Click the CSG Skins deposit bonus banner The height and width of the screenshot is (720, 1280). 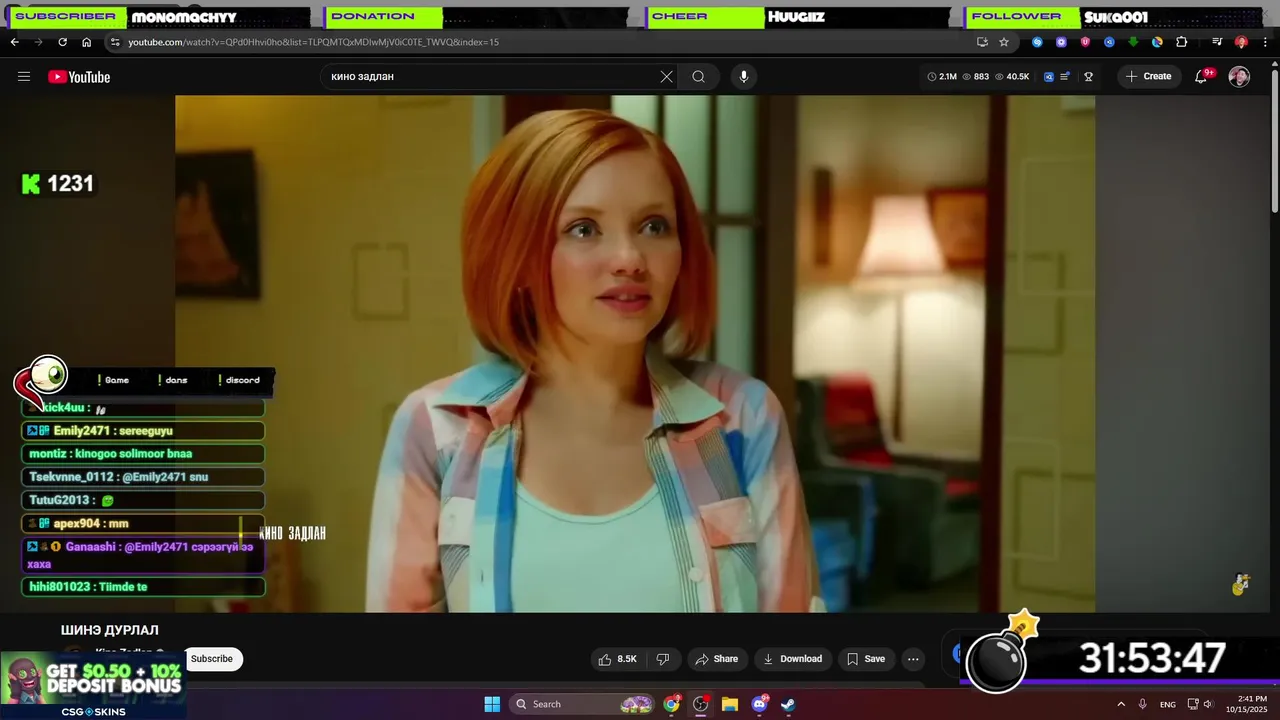click(93, 685)
